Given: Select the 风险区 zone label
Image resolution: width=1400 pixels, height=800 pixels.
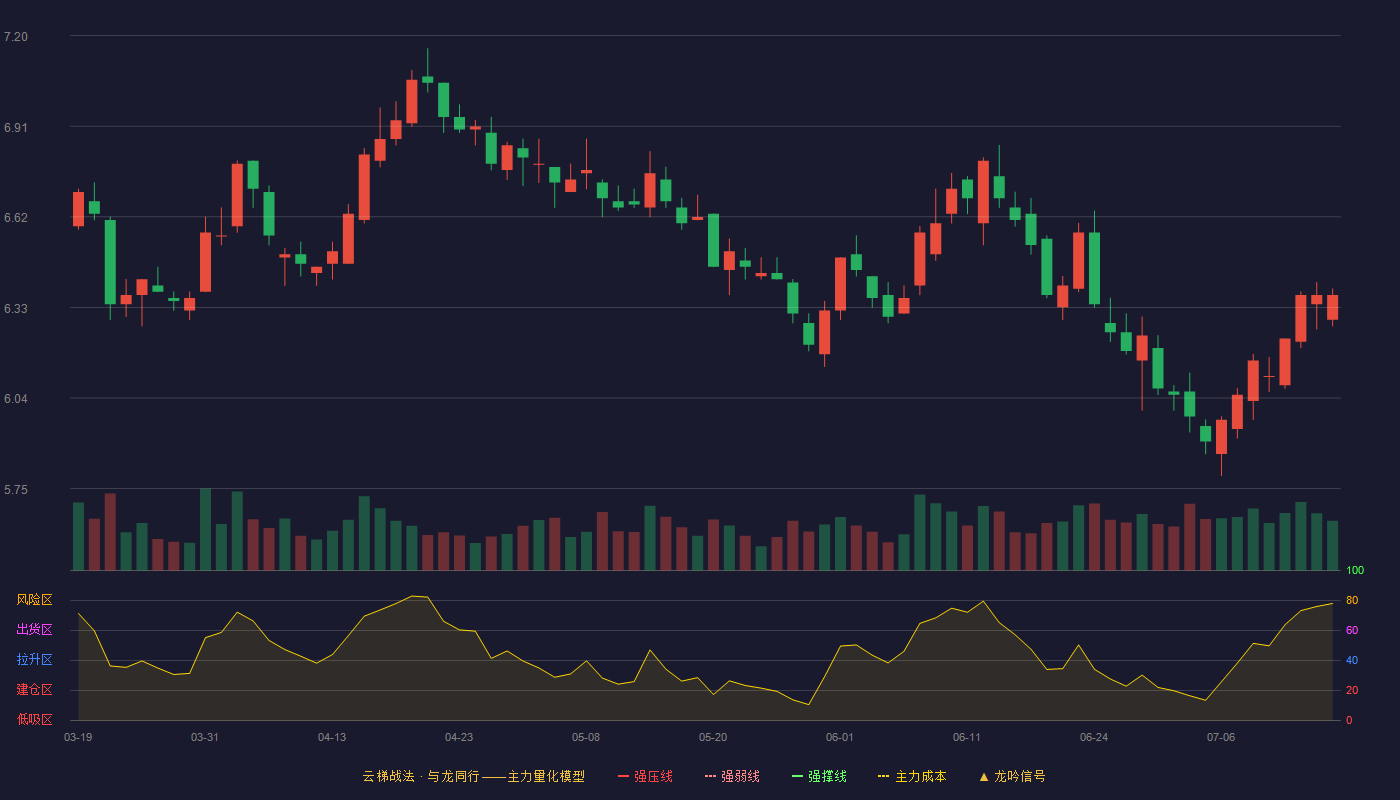Looking at the screenshot, I should (x=34, y=600).
